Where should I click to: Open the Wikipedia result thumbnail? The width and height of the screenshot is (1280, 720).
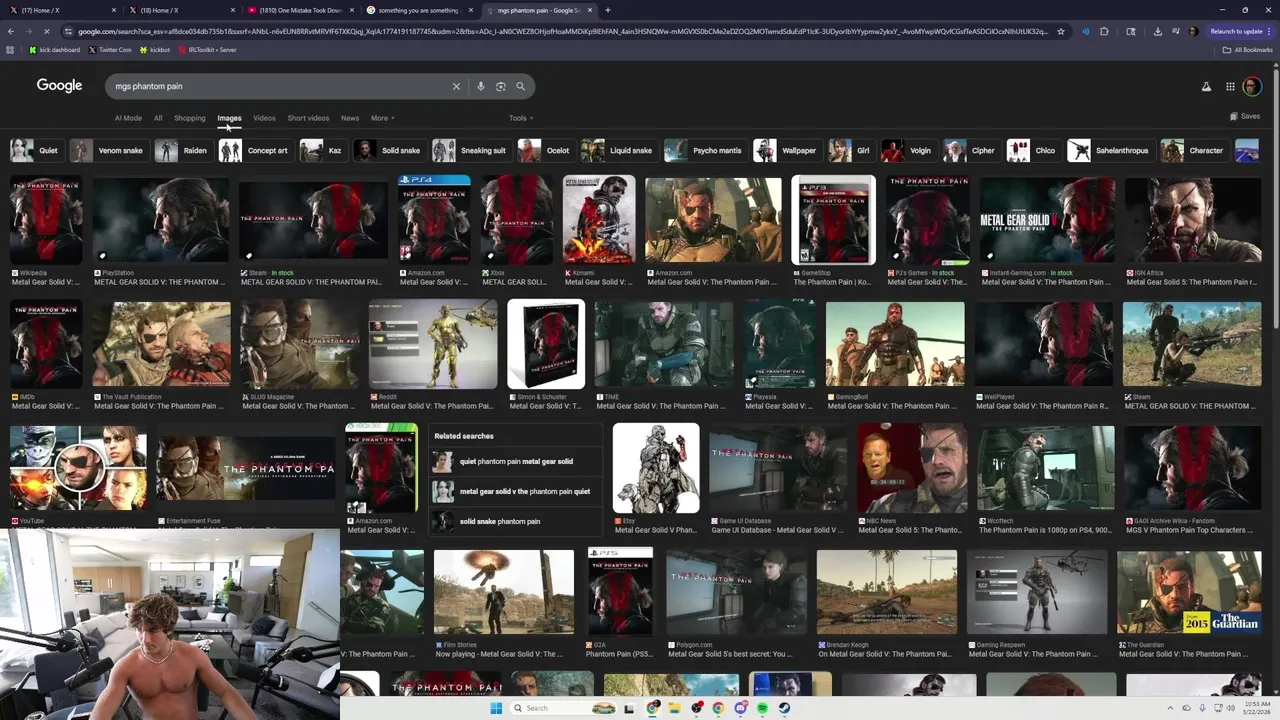(45, 220)
